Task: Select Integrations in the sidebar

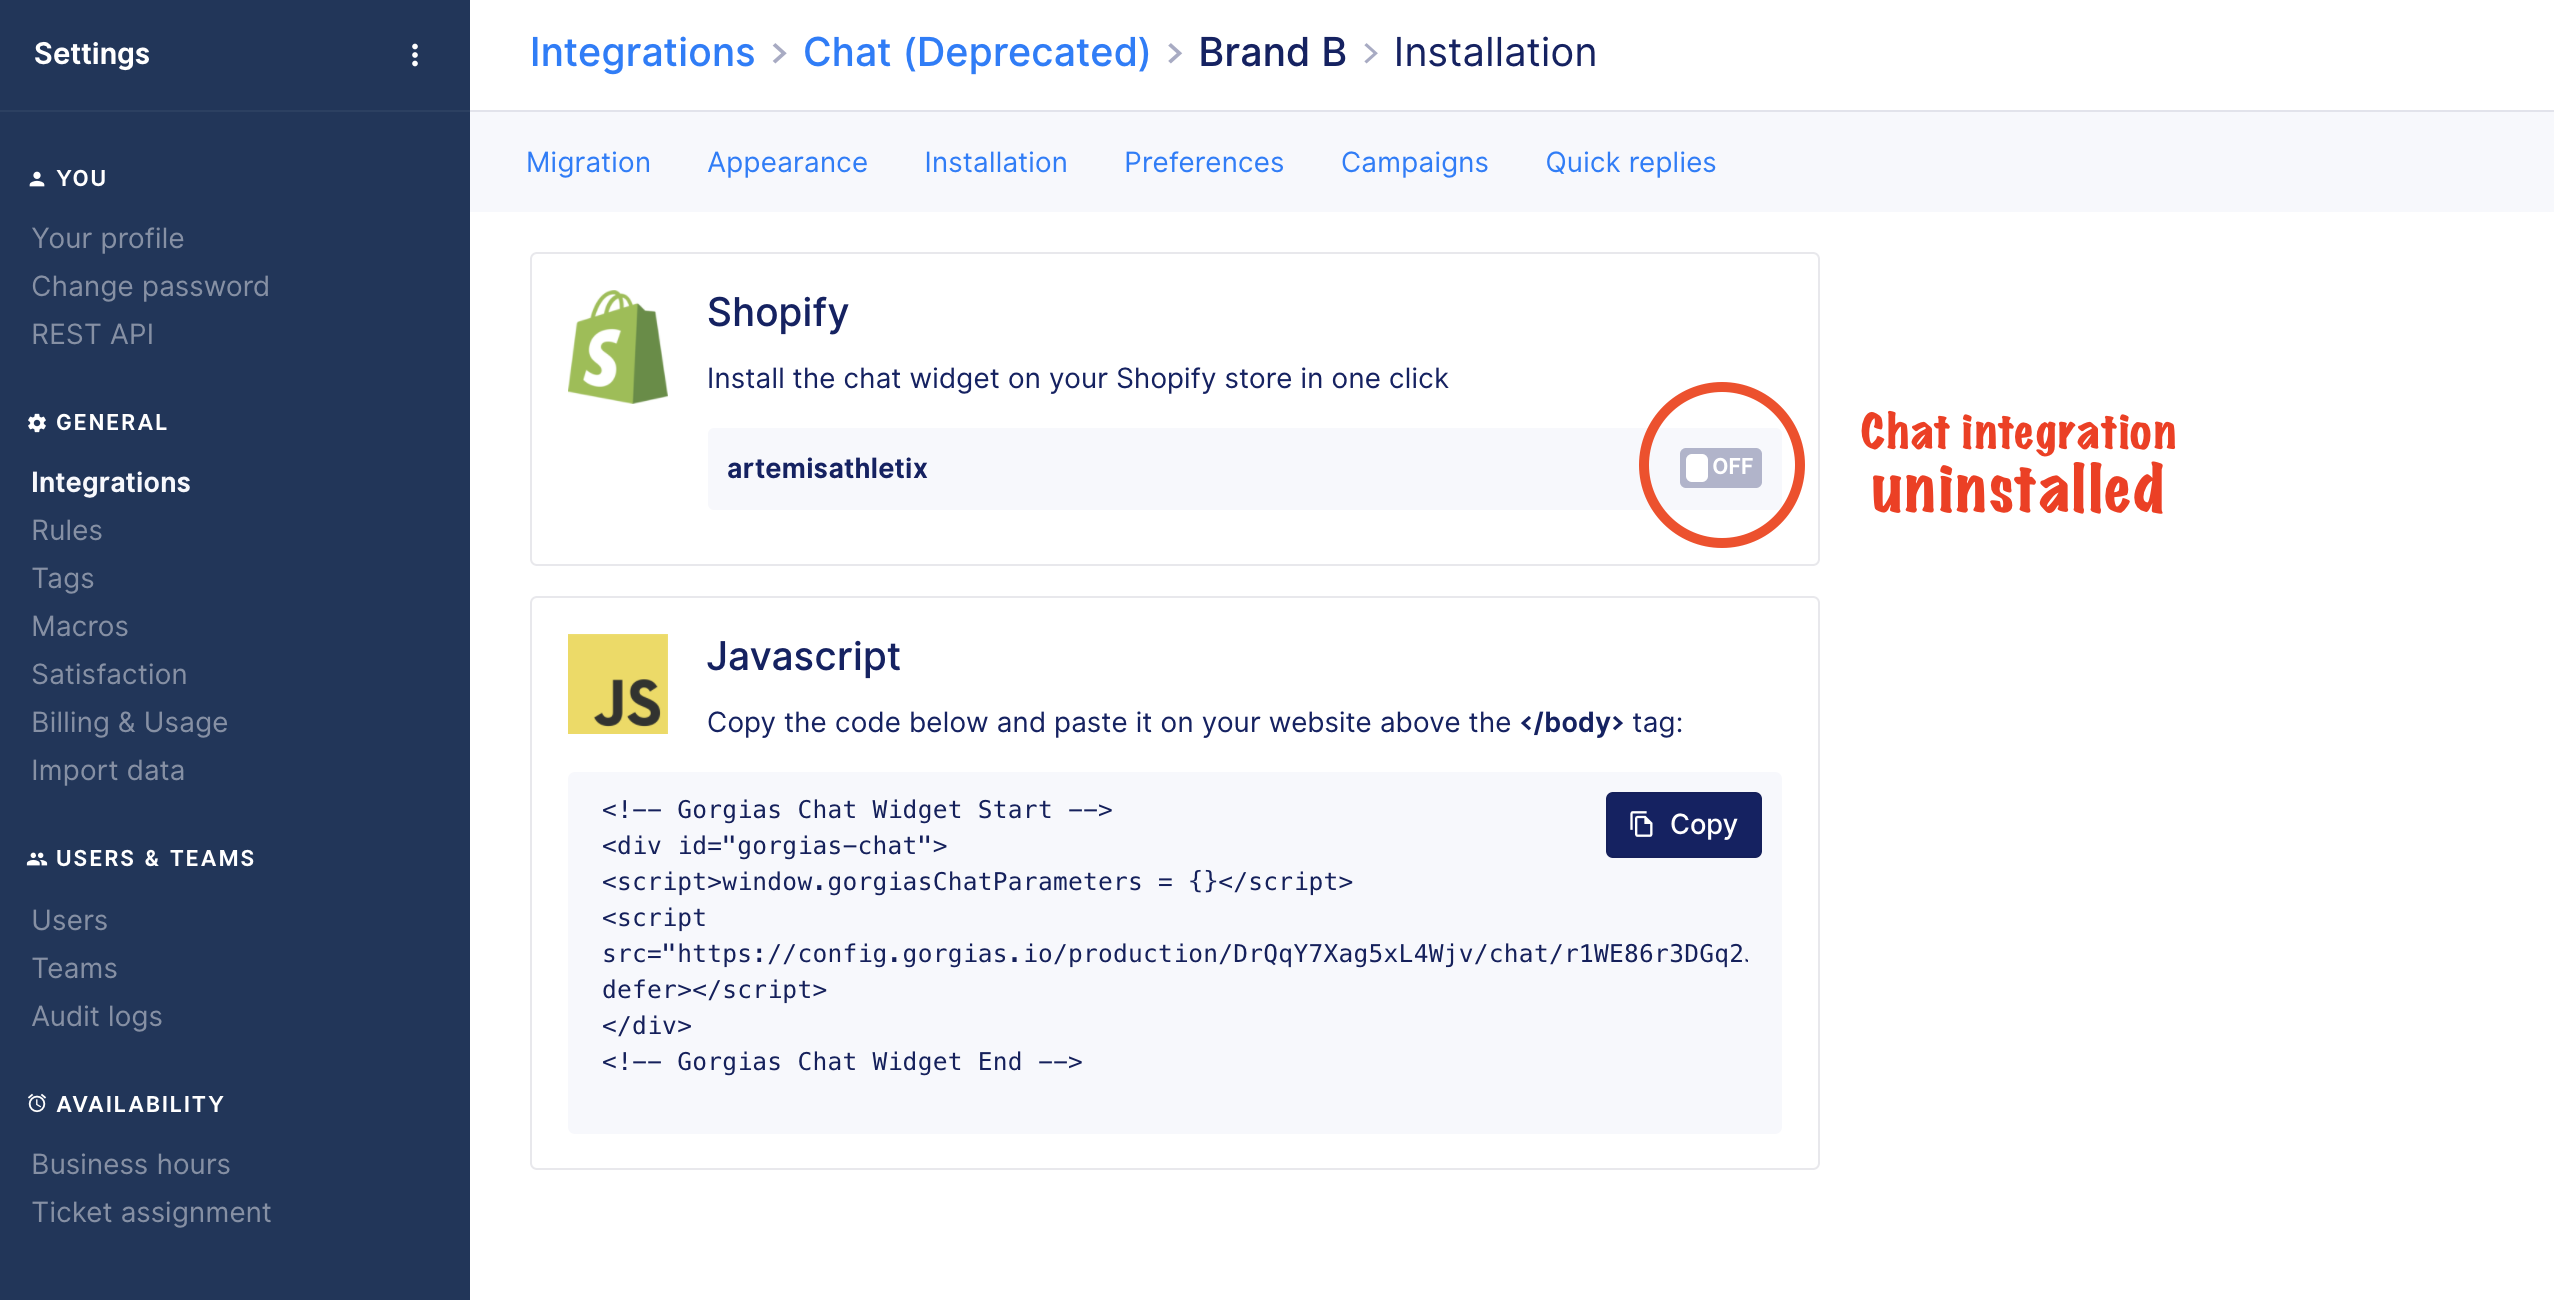Action: tap(110, 482)
